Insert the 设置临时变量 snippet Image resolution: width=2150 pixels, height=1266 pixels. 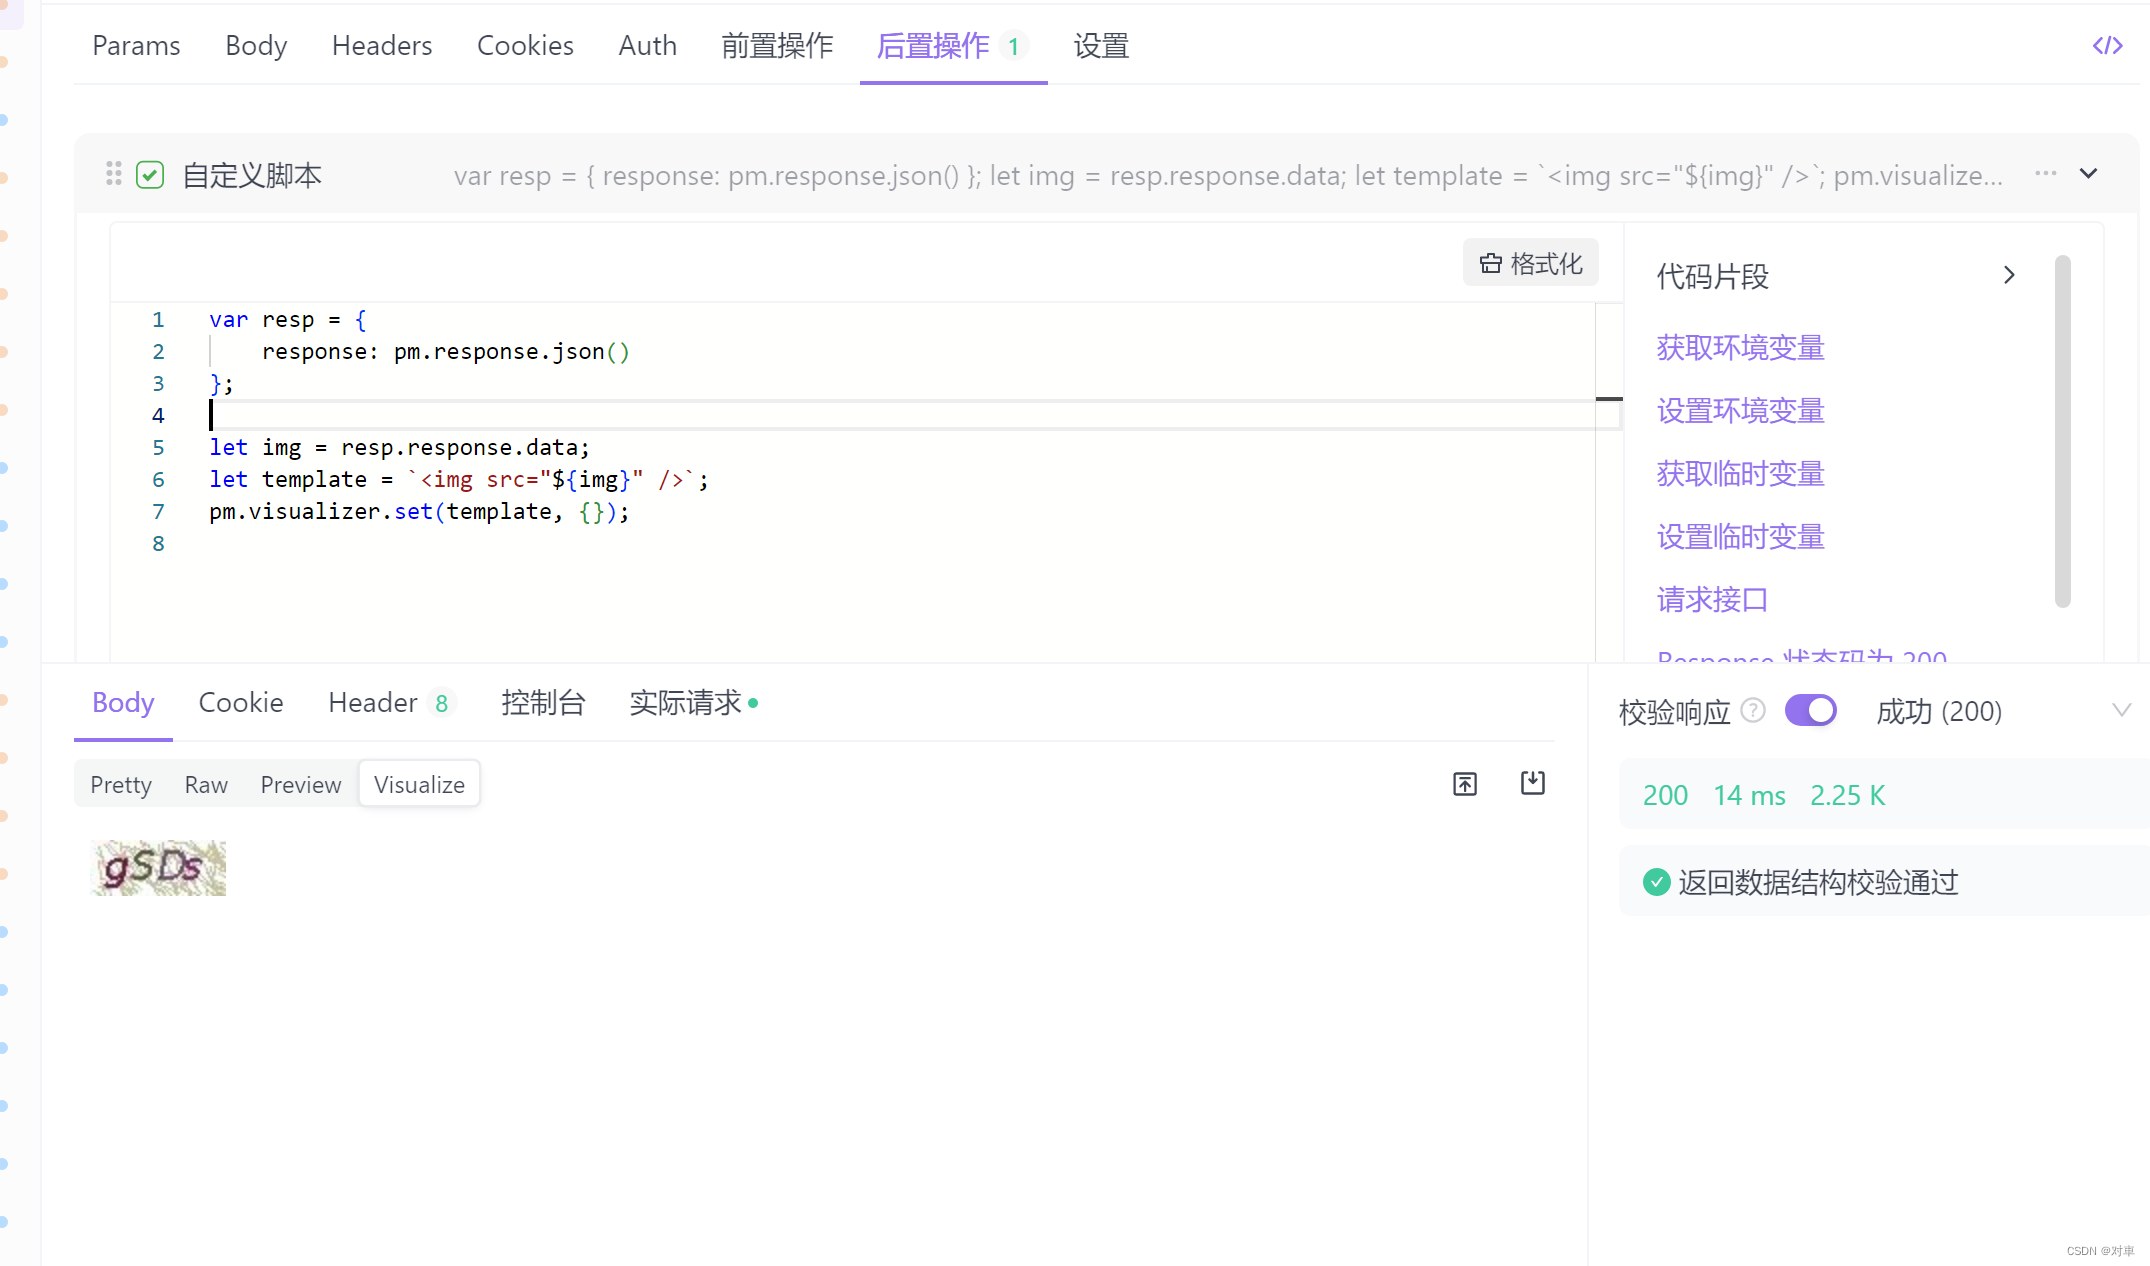point(1740,537)
